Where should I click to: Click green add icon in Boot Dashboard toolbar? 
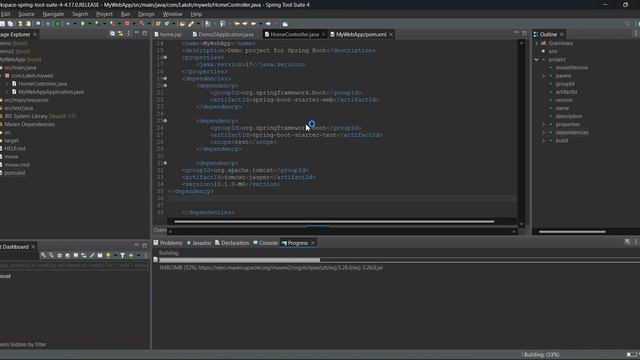pos(131,255)
